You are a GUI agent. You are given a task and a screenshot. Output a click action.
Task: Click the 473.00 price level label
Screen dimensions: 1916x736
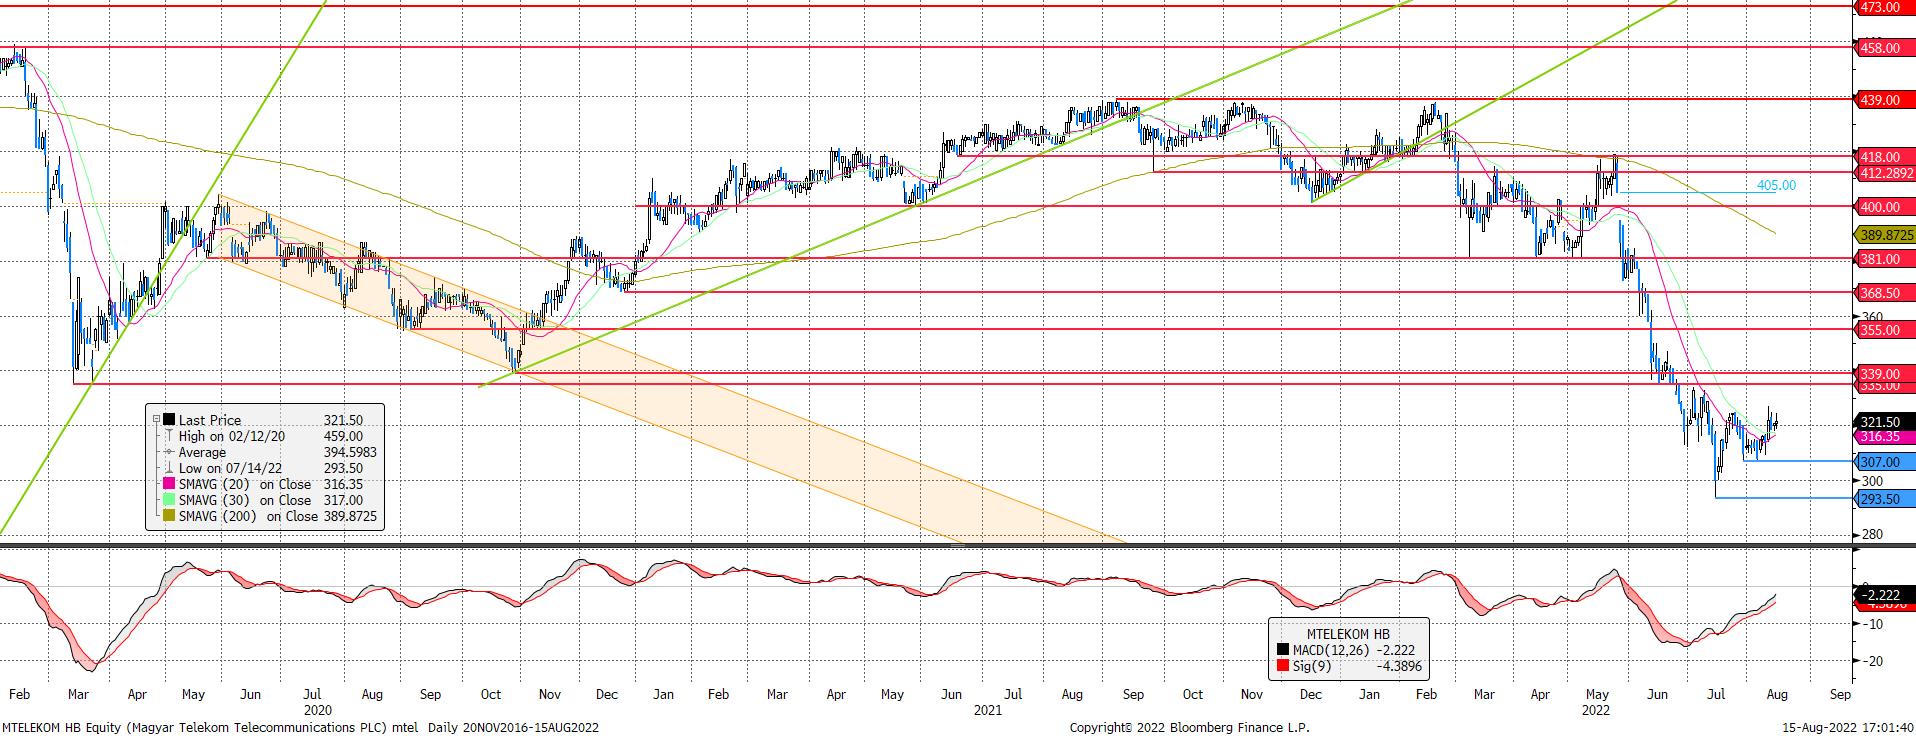(1885, 7)
